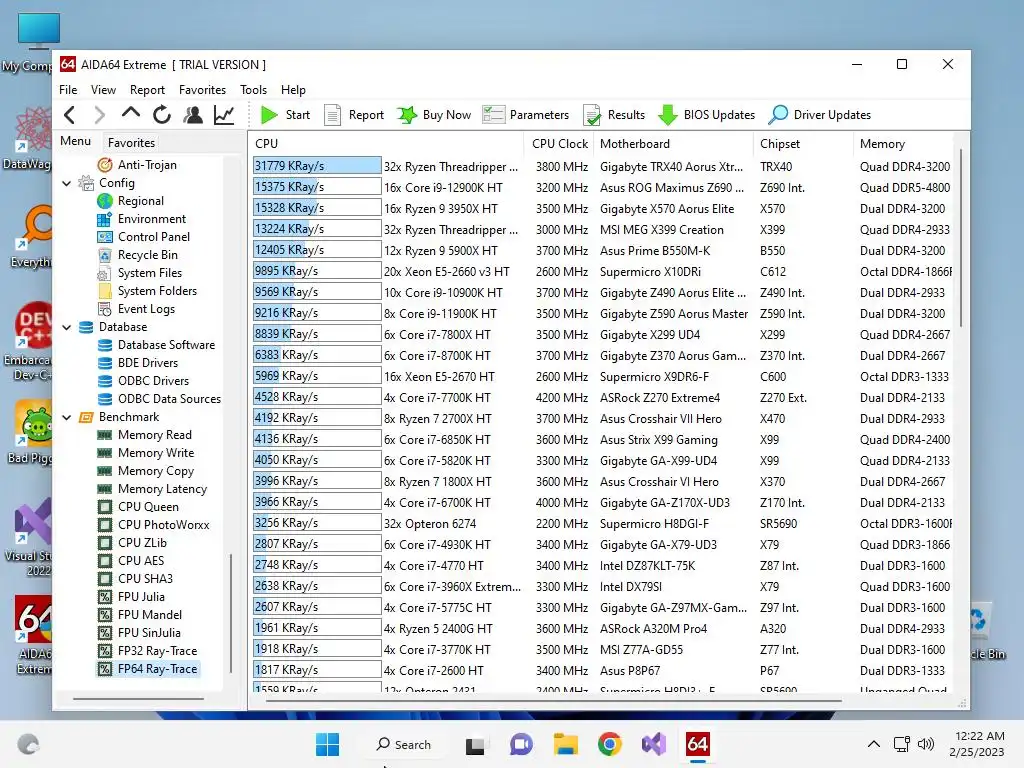The image size is (1024, 768).
Task: Select Environment in the tree
Action: click(x=142, y=219)
